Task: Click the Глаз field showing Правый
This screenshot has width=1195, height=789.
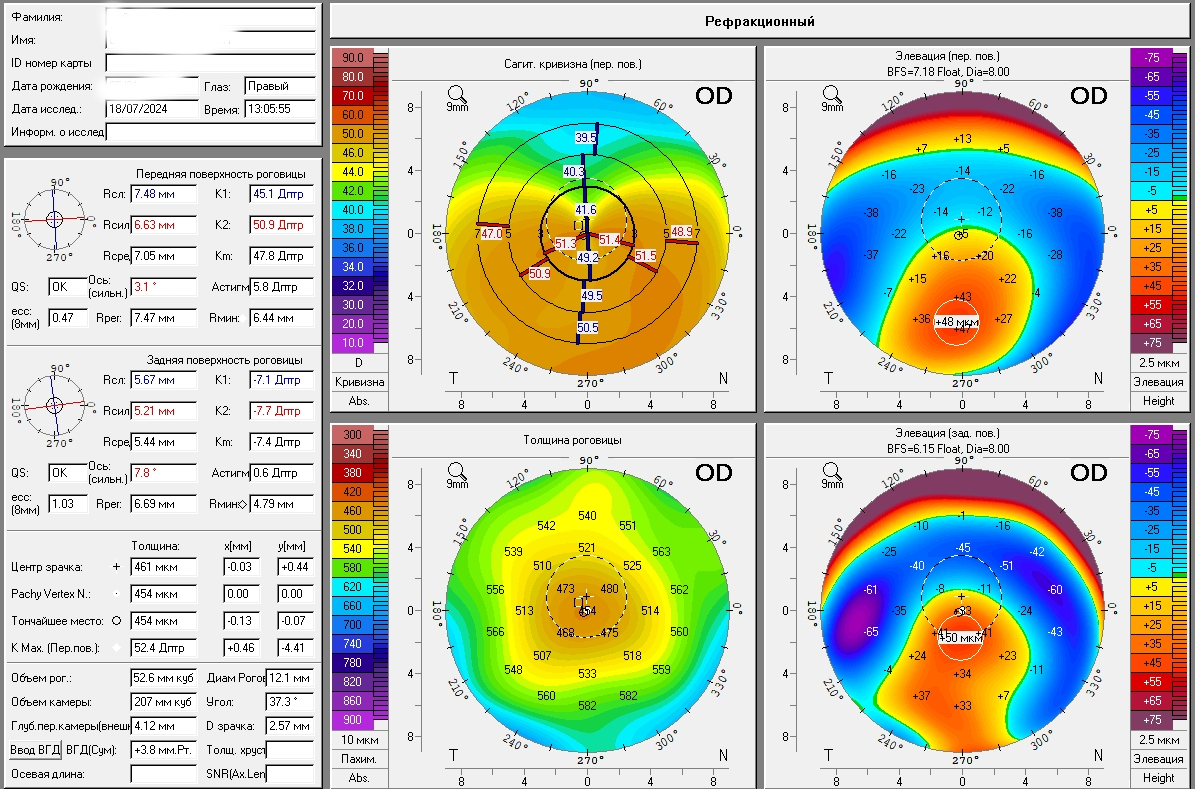Action: [280, 86]
